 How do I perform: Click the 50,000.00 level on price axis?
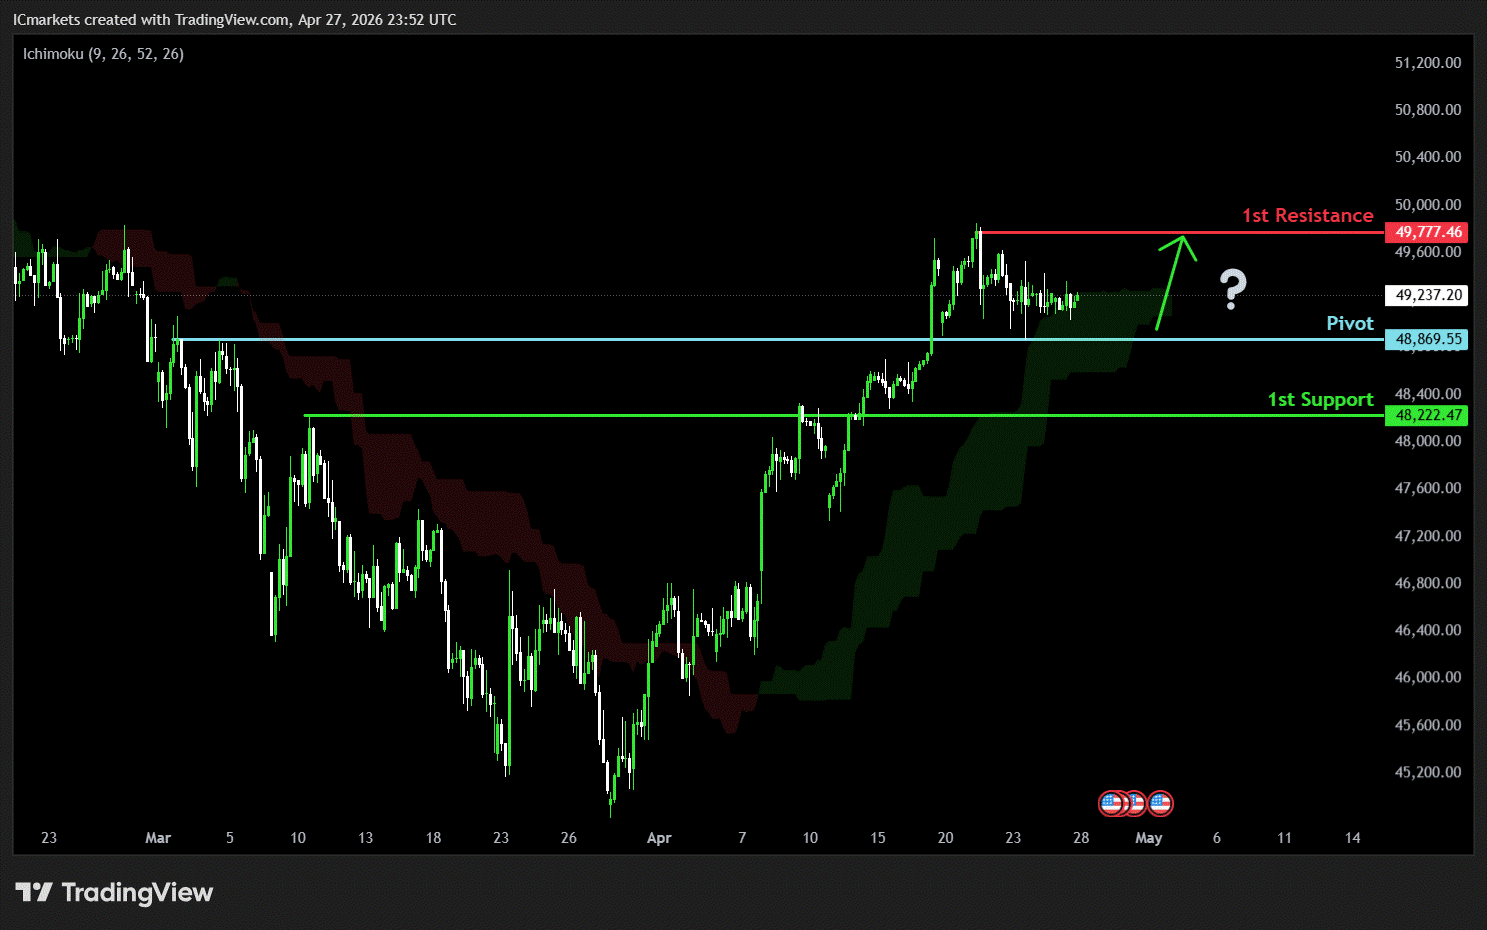pos(1427,205)
